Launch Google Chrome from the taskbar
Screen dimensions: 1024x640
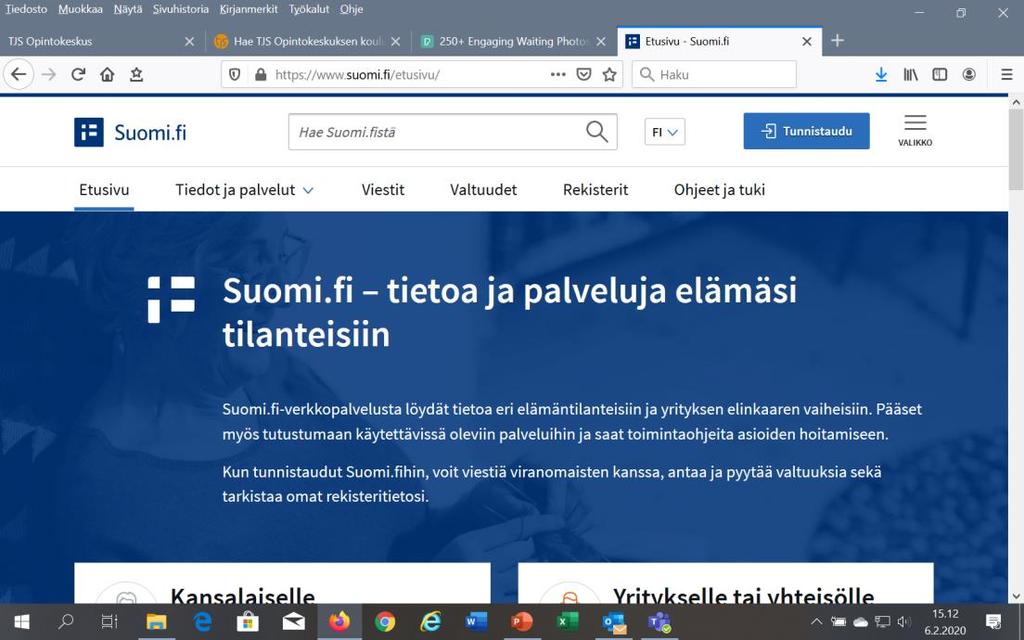point(385,622)
